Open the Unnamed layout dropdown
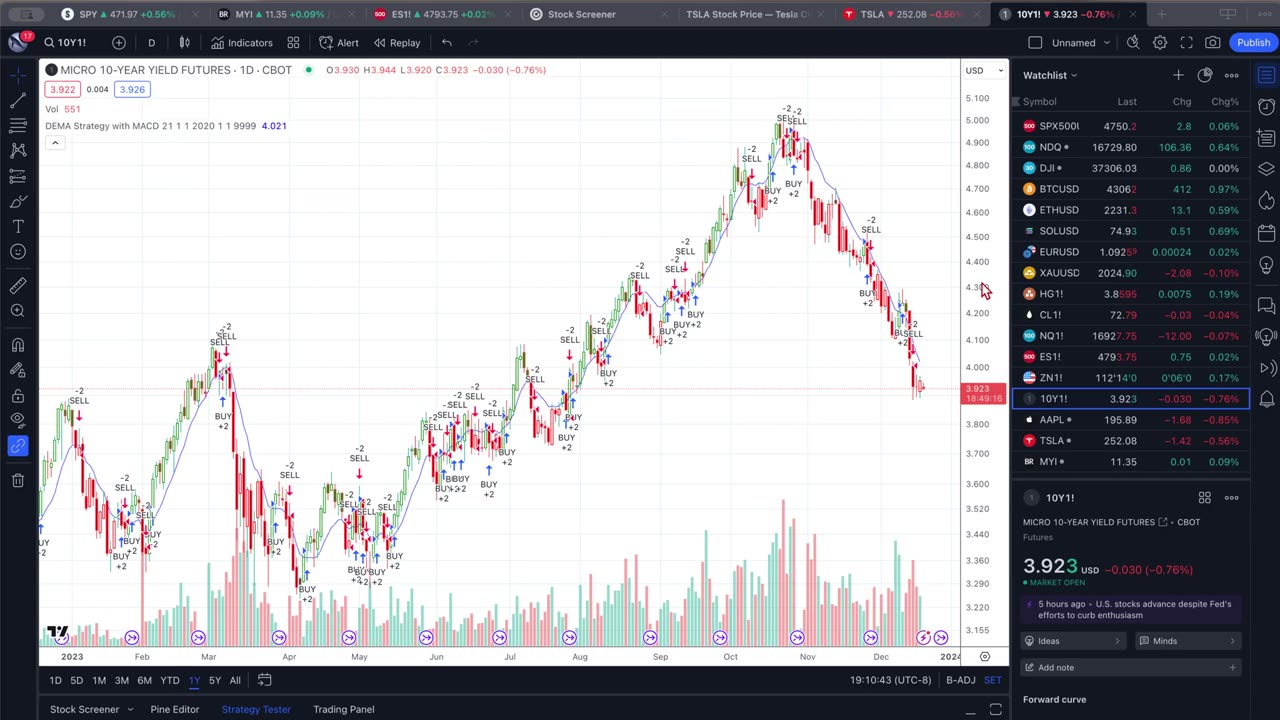Screen dimensions: 1280x720 [x=1081, y=43]
